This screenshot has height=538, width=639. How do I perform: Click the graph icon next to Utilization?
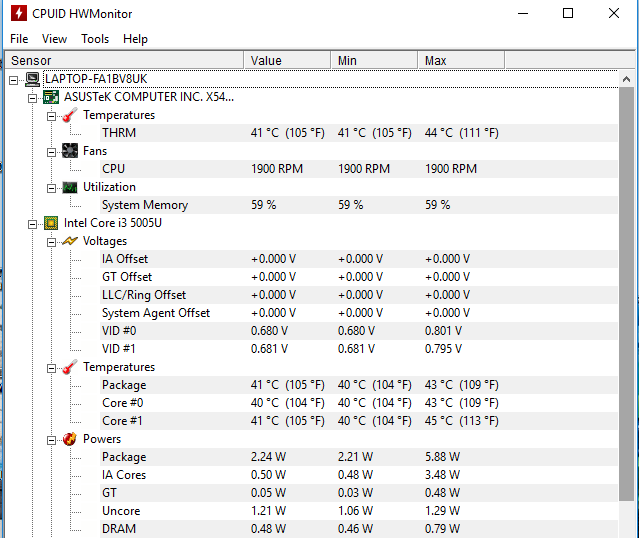(70, 187)
